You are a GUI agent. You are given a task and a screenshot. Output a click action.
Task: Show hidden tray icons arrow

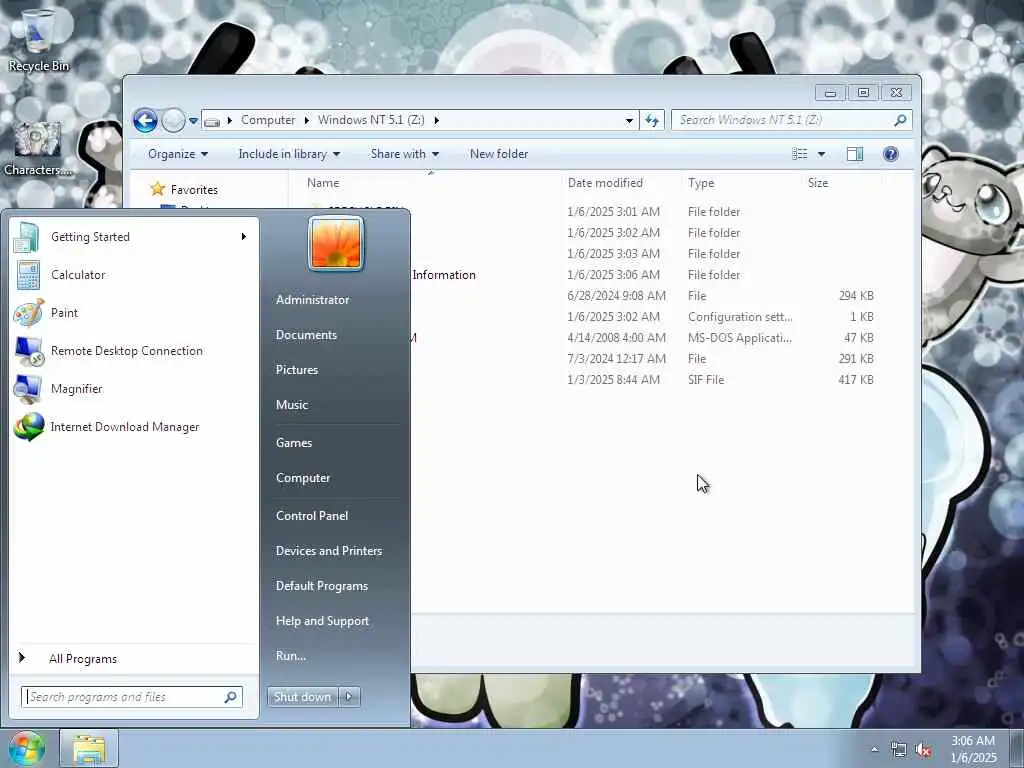click(874, 750)
